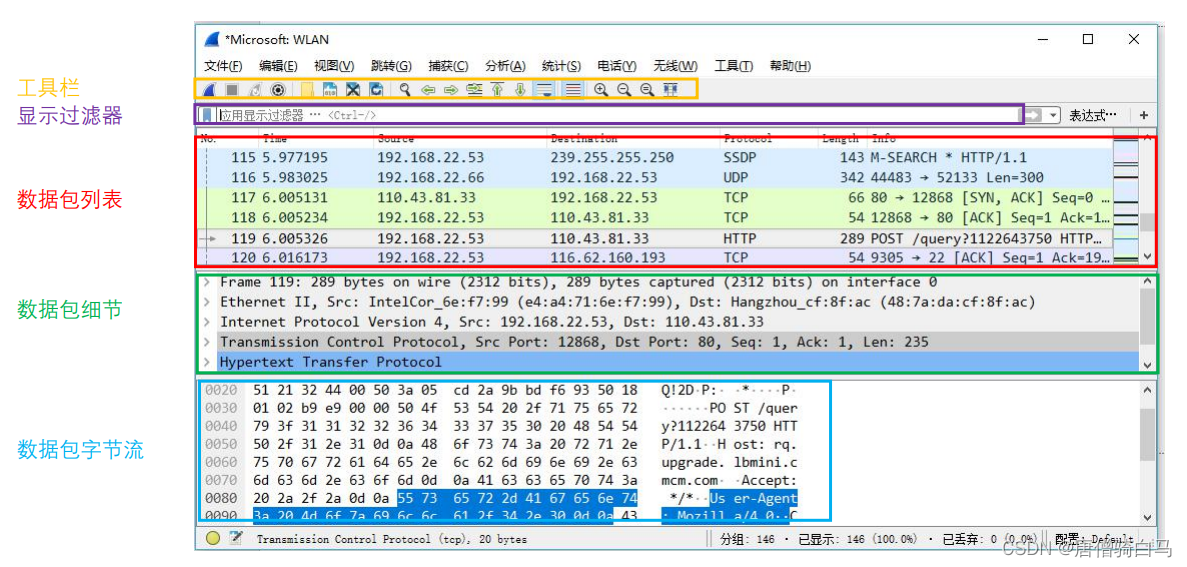Image resolution: width=1187 pixels, height=567 pixels.
Task: Click the 配置: Default profile in status bar
Action: tap(1092, 539)
